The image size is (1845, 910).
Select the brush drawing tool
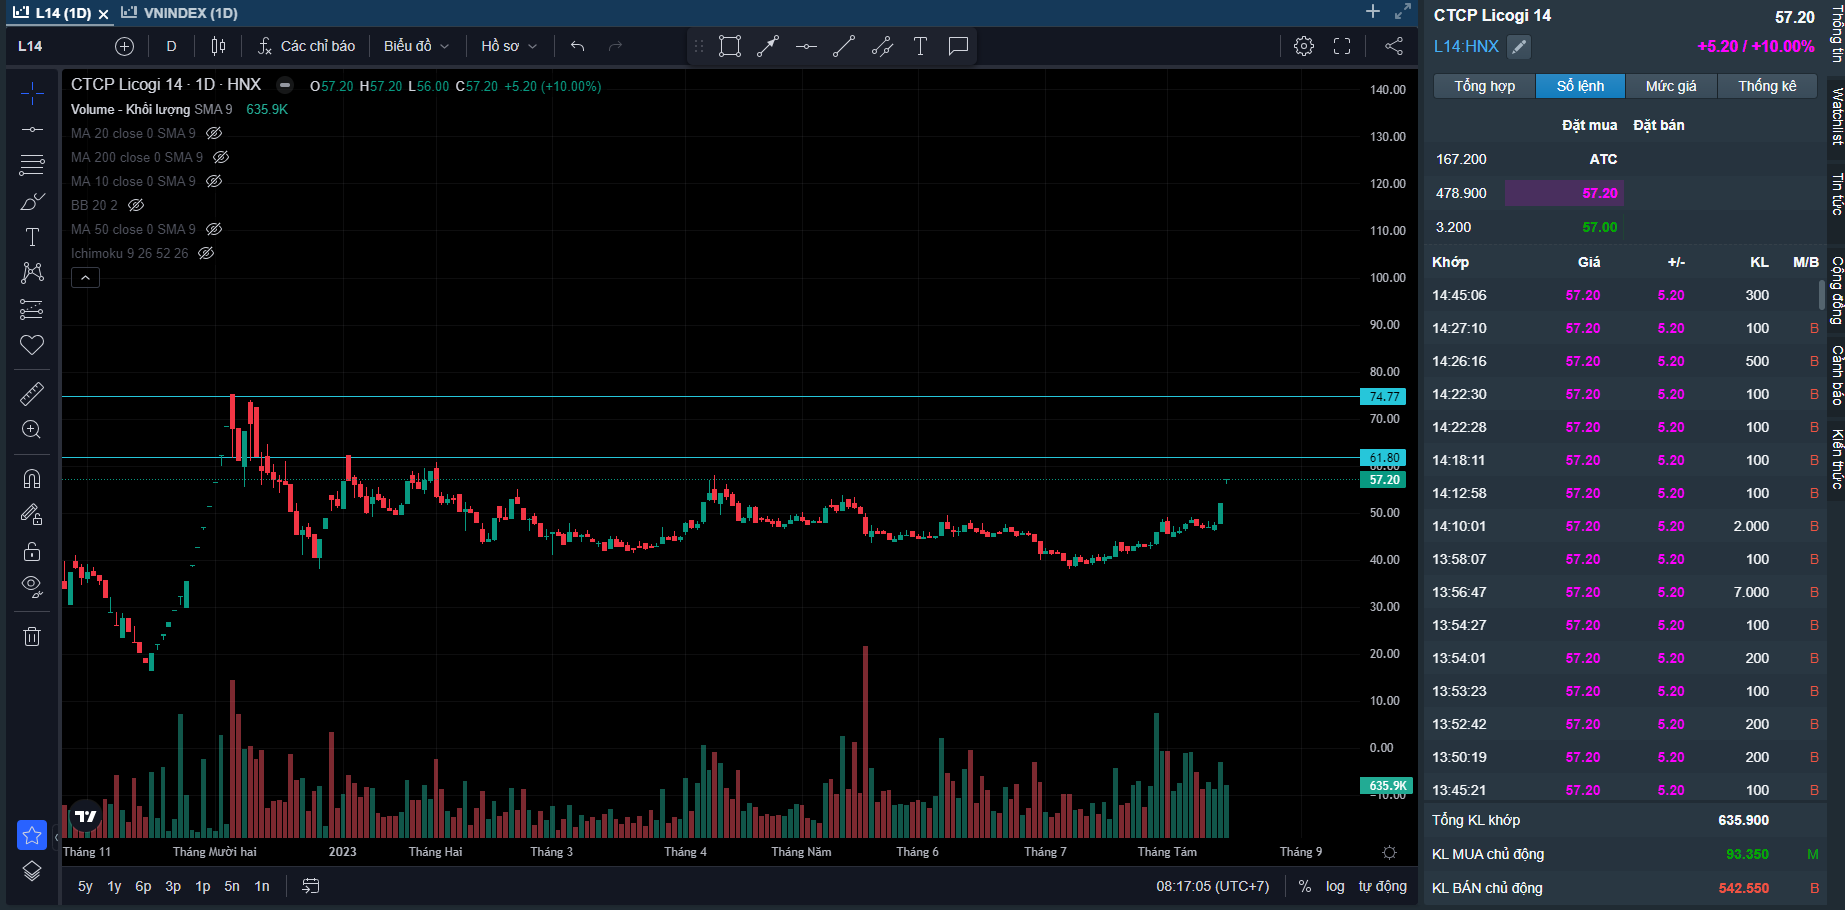click(32, 201)
